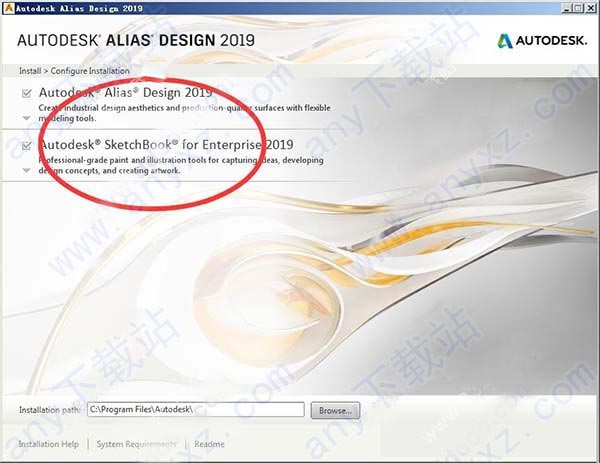
Task: Select the Autodesk Alias Design 2019 title text
Action: click(126, 93)
